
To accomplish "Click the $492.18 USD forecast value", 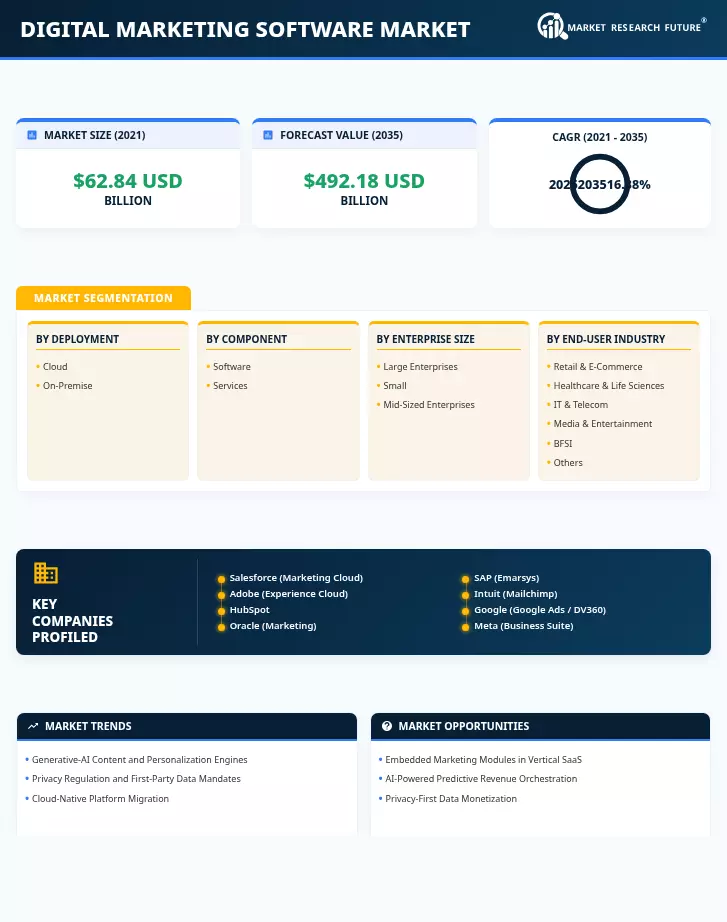I will (x=364, y=181).
